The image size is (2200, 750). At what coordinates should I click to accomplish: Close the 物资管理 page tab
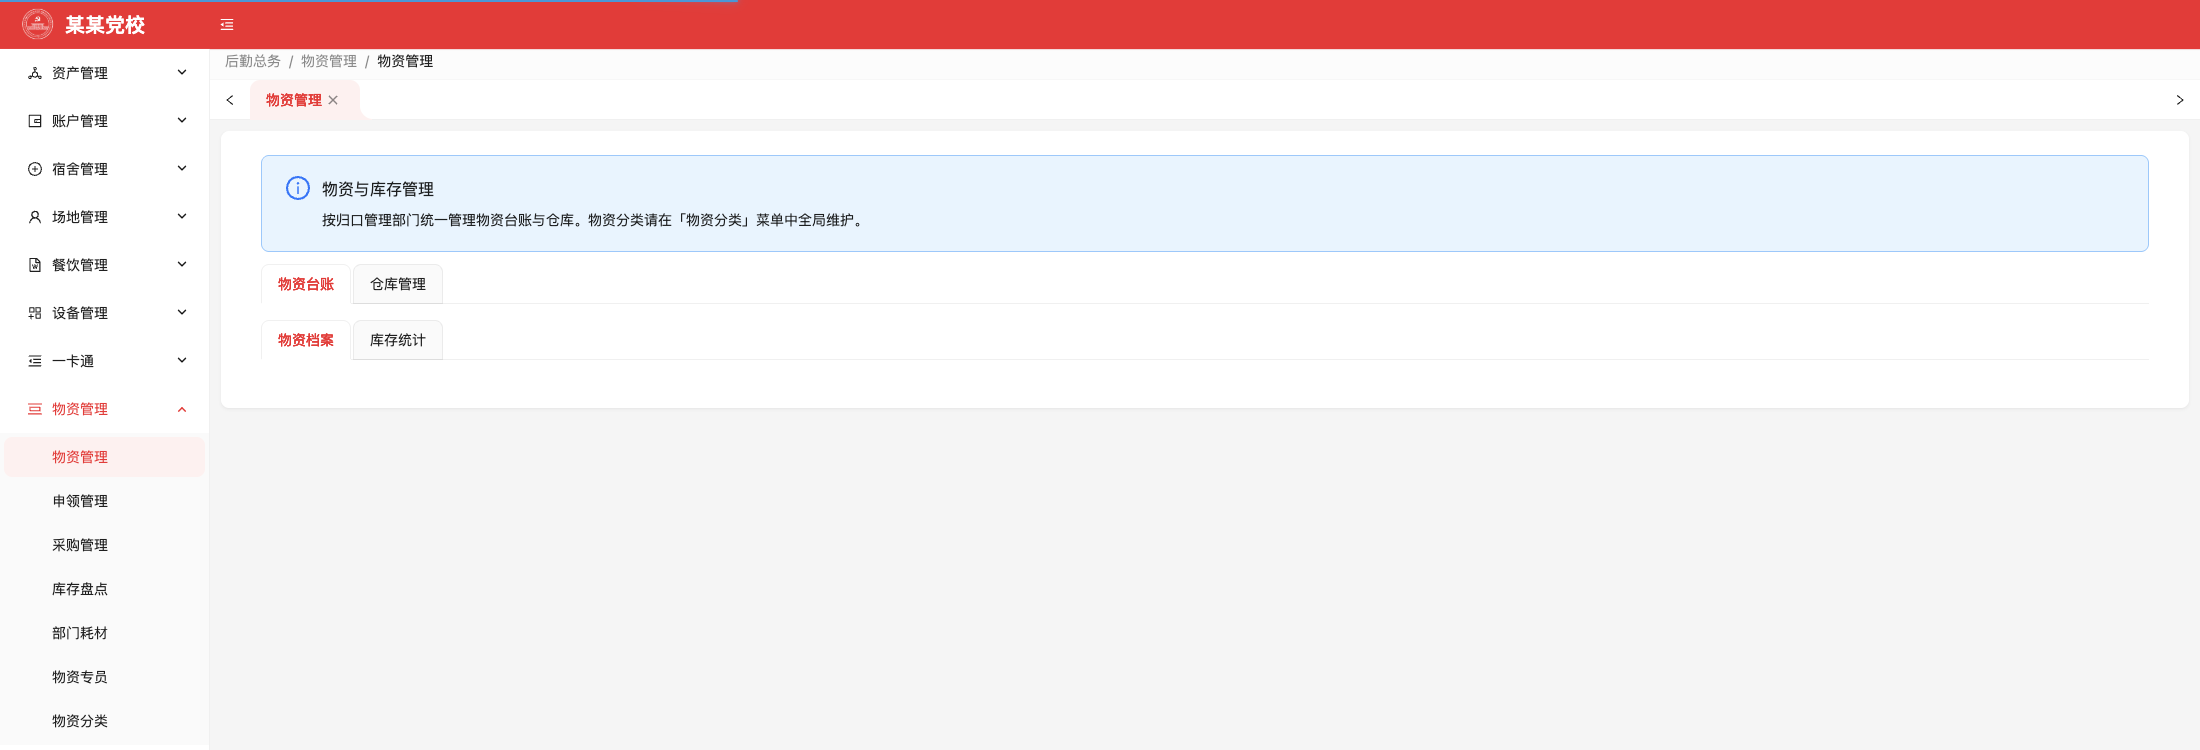click(x=333, y=100)
